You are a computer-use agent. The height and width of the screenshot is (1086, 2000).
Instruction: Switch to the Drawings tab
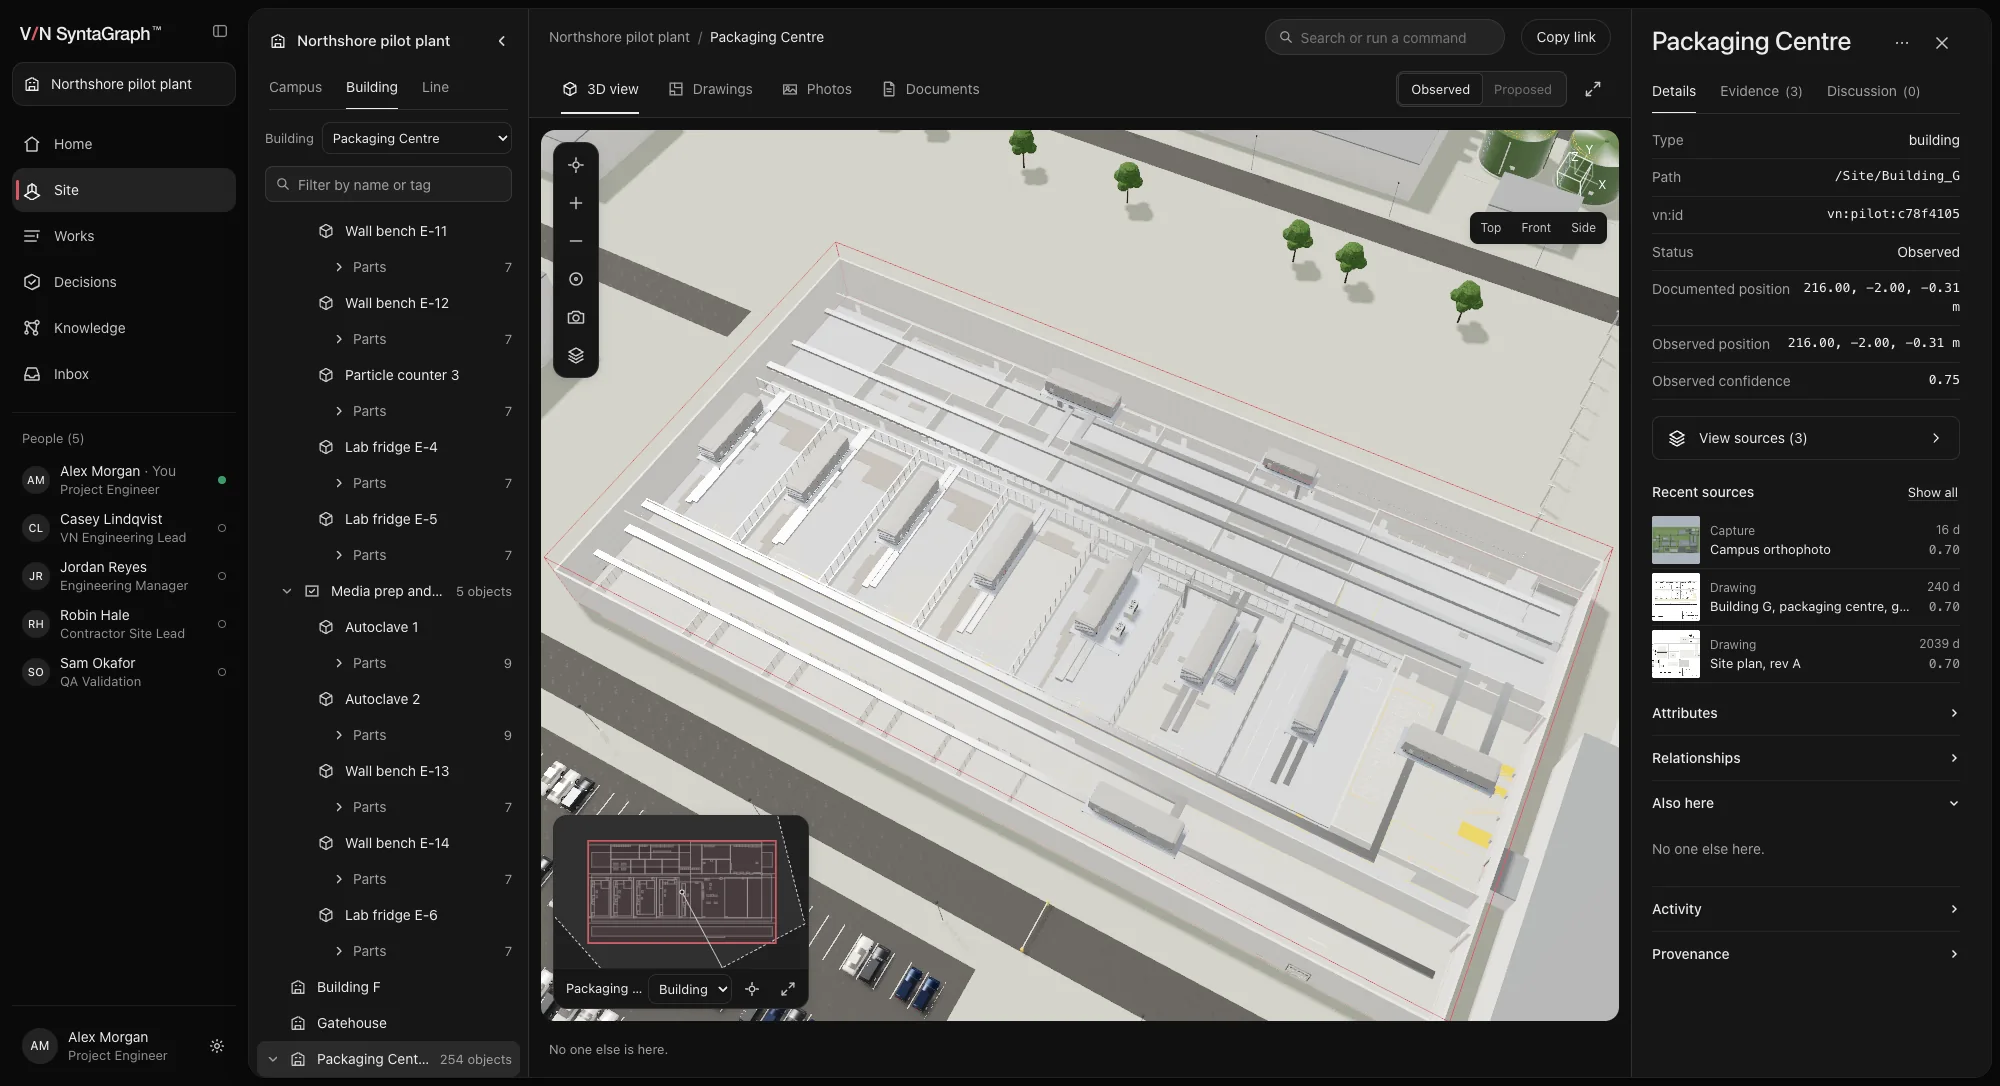click(710, 89)
